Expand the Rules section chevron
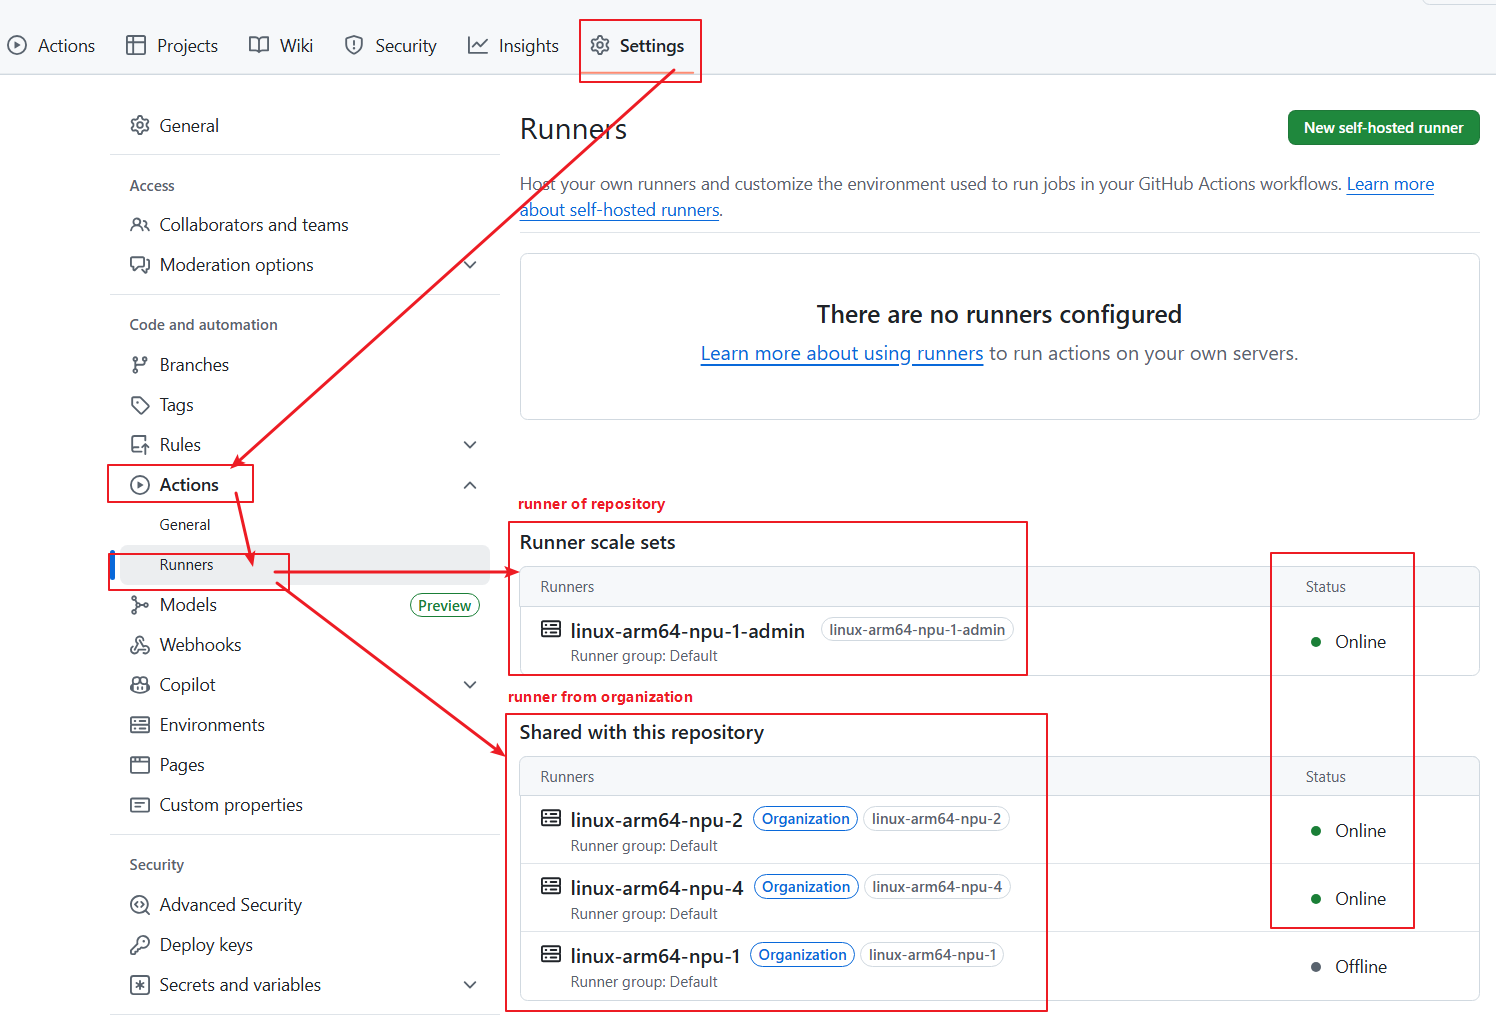Screen dimensions: 1496x1027 tap(470, 445)
